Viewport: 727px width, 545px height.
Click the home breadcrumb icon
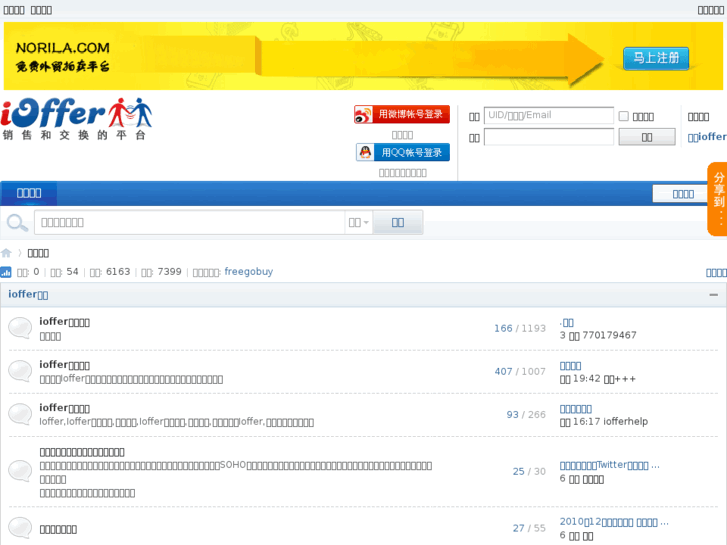(6, 253)
